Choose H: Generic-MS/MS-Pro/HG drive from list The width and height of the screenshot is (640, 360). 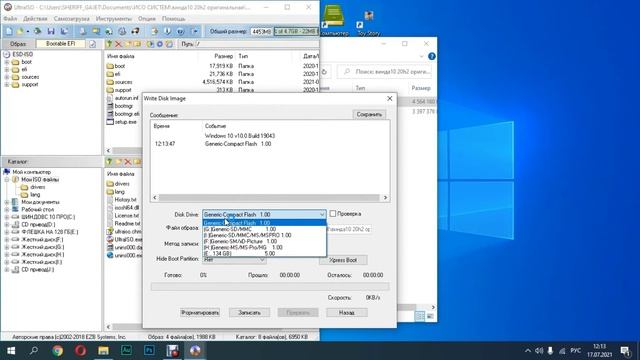pos(264,247)
